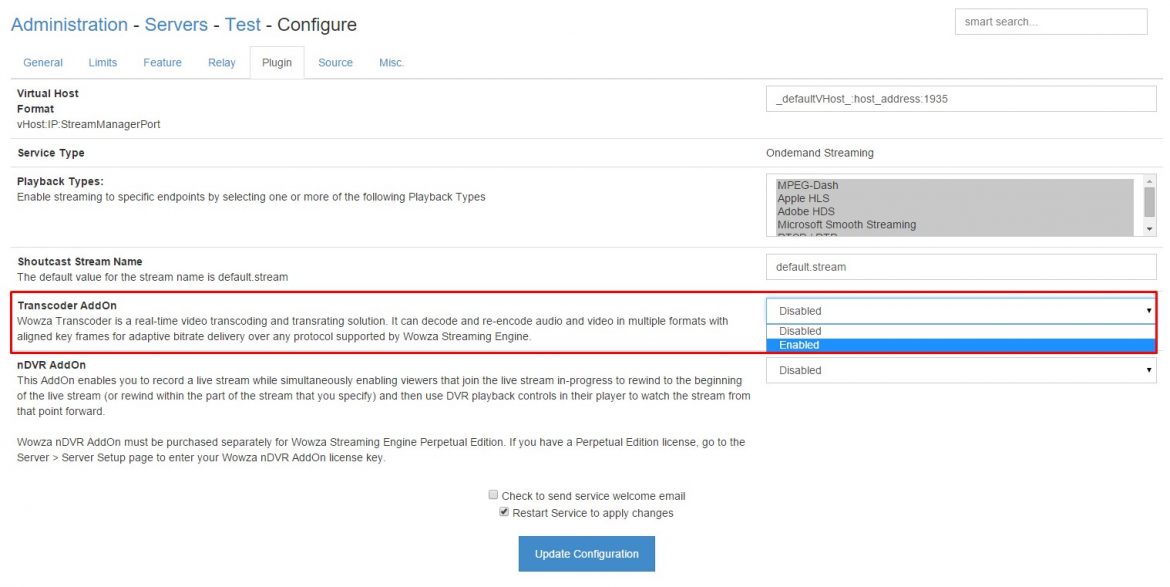The image size is (1170, 587).
Task: Enable send service welcome email checkbox
Action: 493,495
